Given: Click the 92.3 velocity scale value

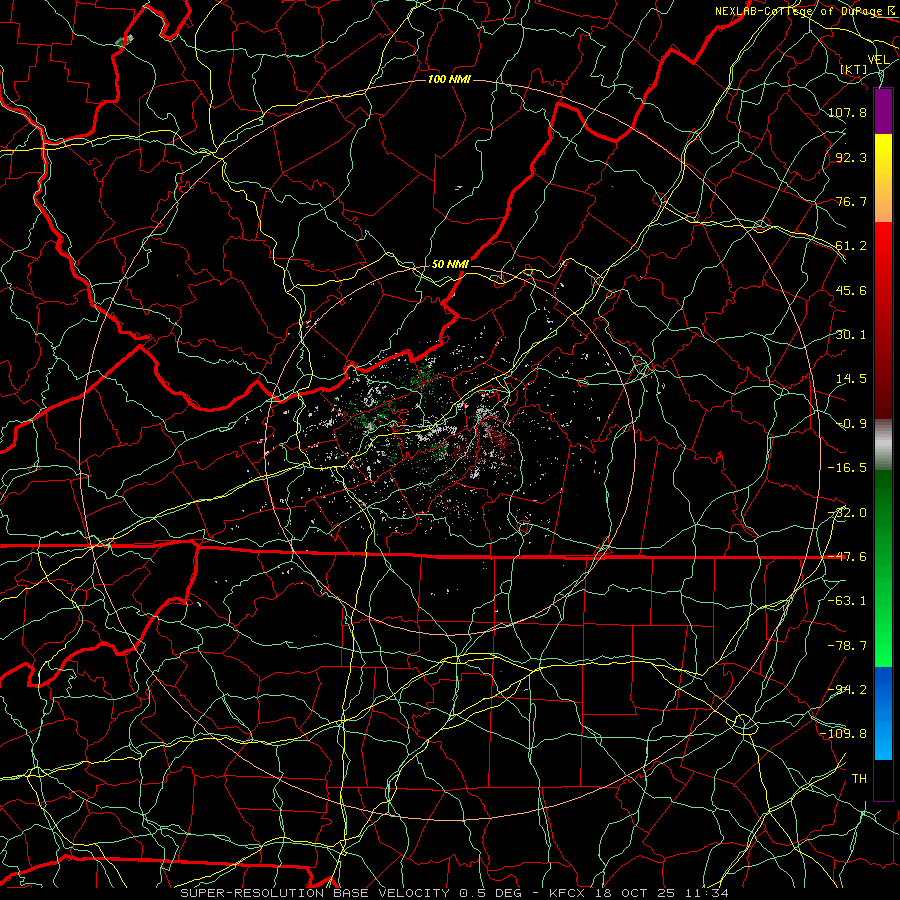Looking at the screenshot, I should (x=851, y=157).
